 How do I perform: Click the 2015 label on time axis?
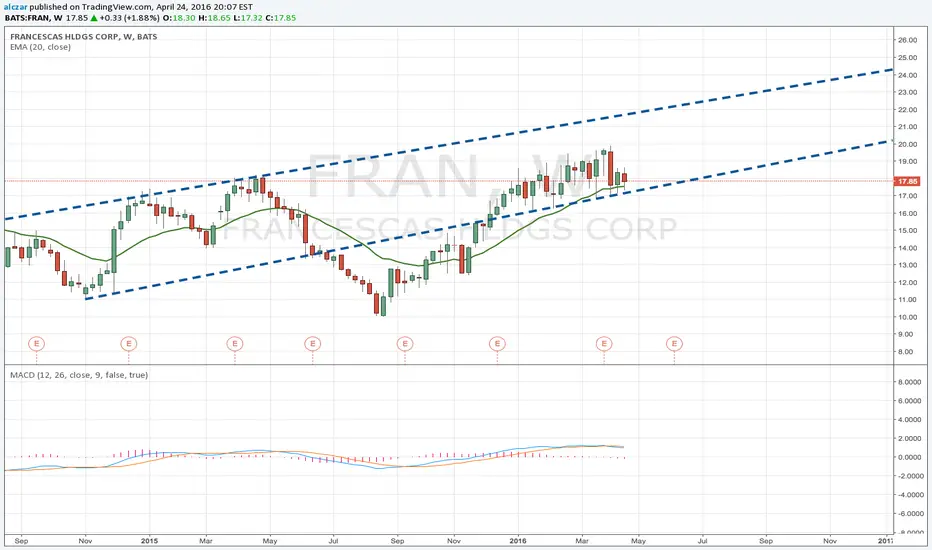point(149,541)
